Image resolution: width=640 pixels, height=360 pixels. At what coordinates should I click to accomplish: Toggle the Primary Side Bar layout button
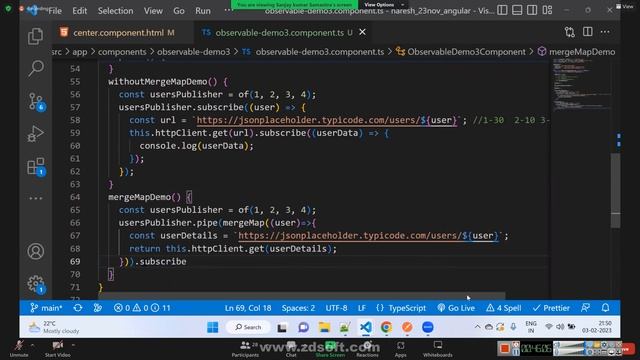(502, 10)
